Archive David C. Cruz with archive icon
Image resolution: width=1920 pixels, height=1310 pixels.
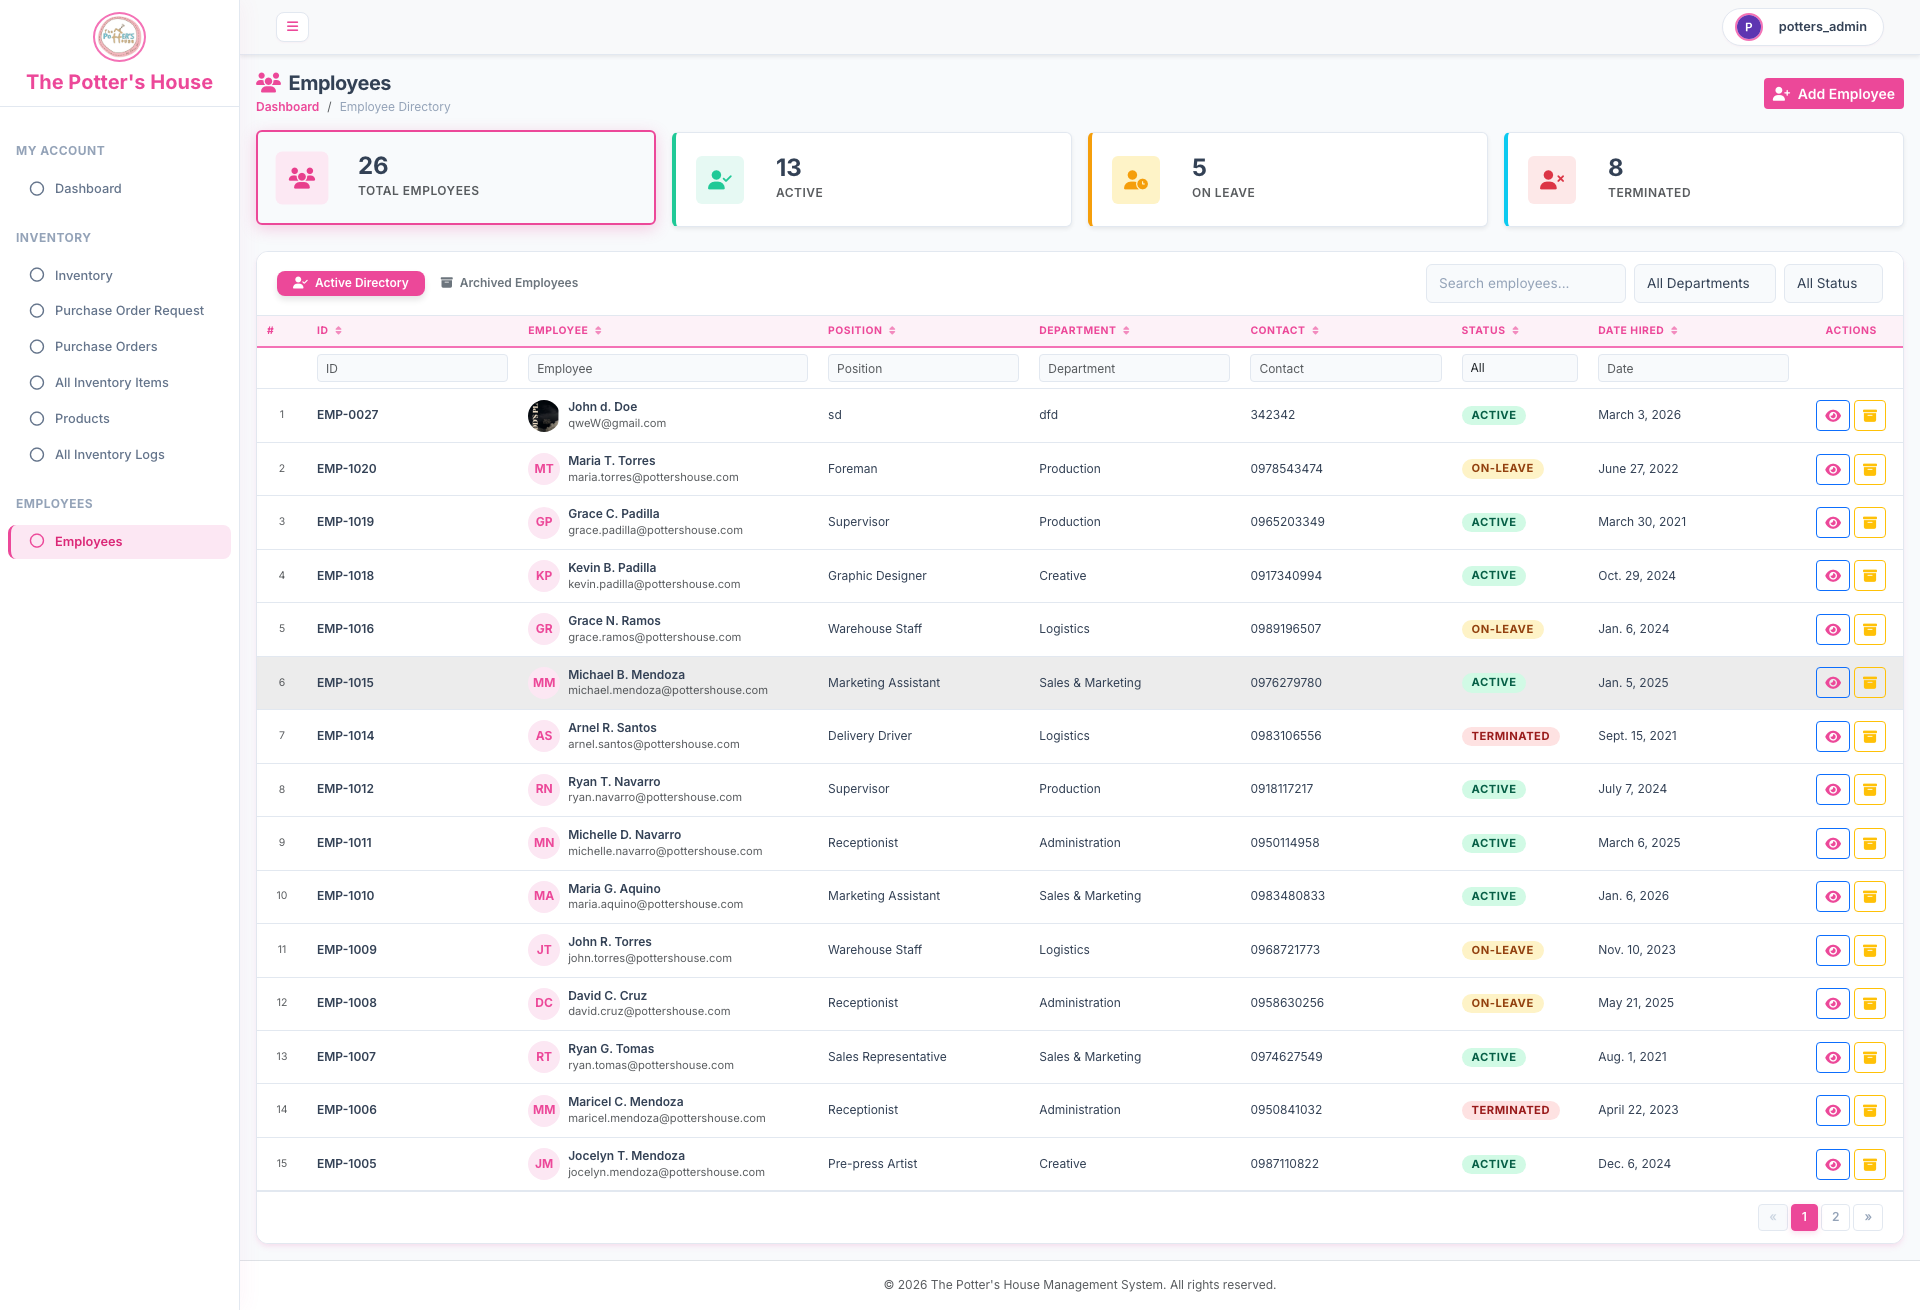pos(1869,1003)
